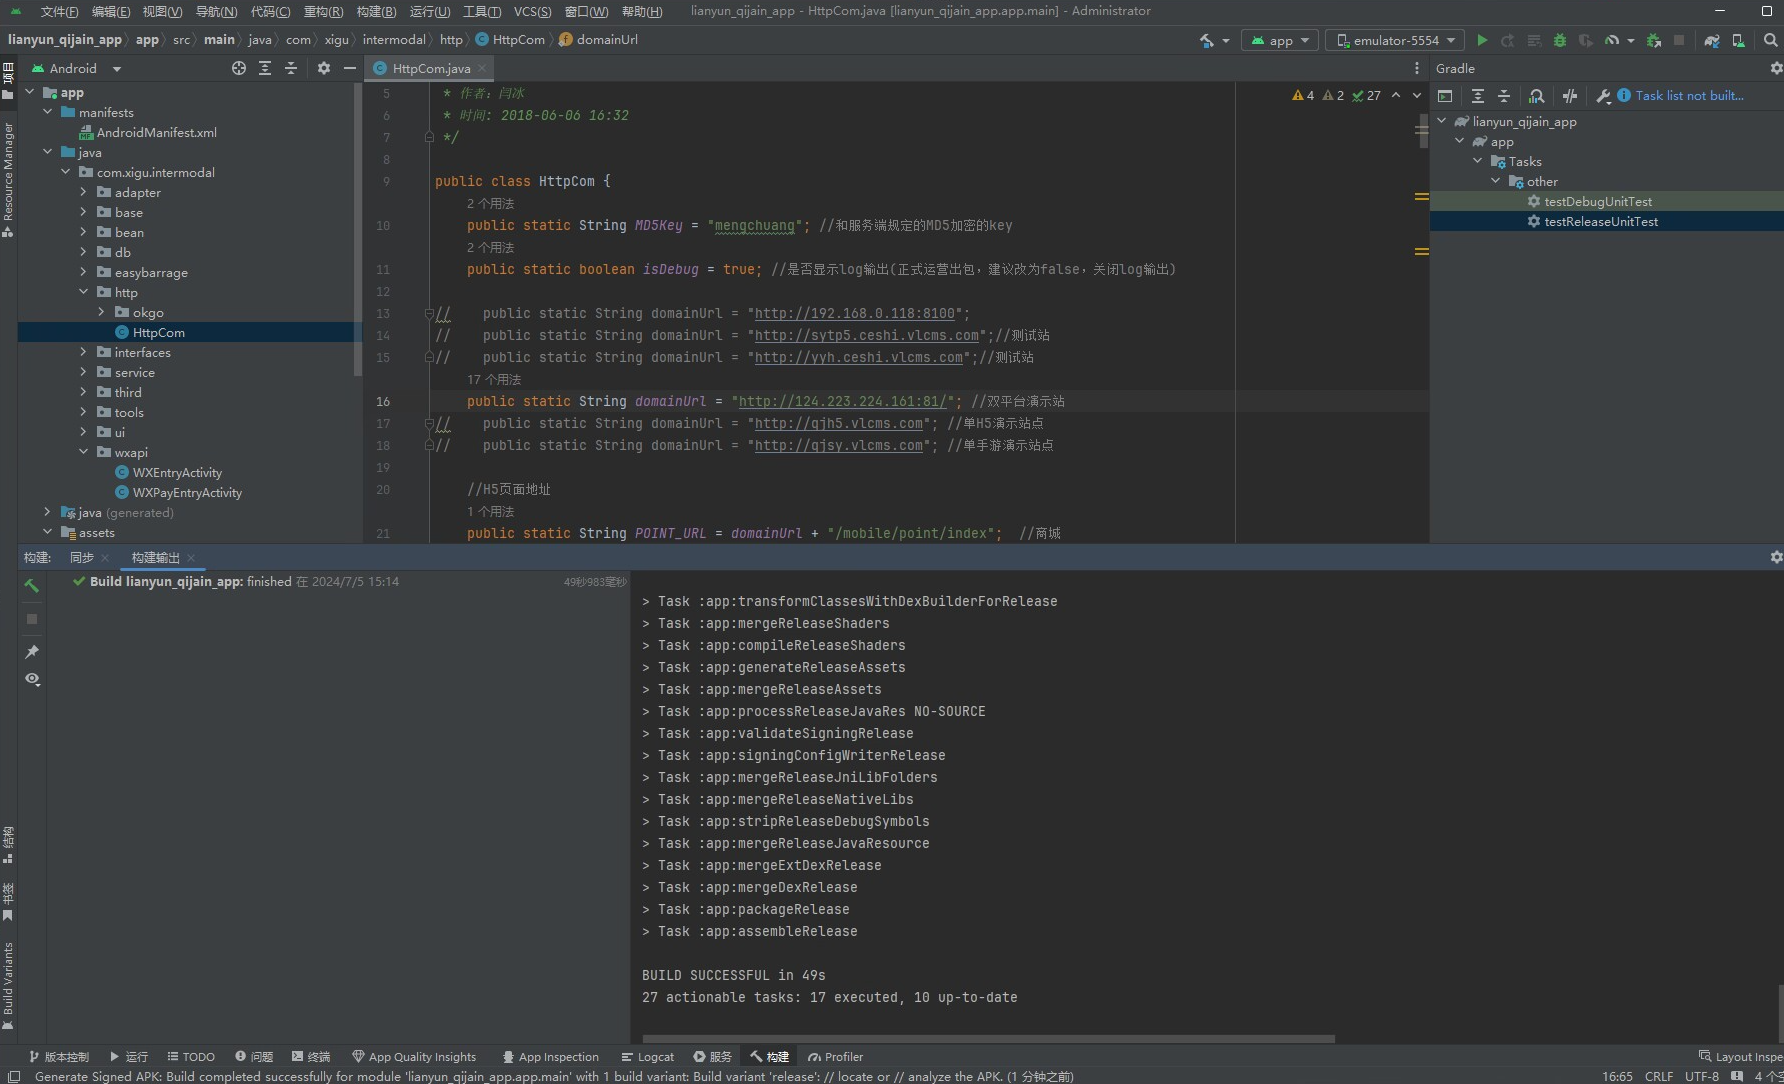Viewport: 1784px width, 1084px height.
Task: Sync project with Gradle files elephant icon
Action: [x=1712, y=40]
